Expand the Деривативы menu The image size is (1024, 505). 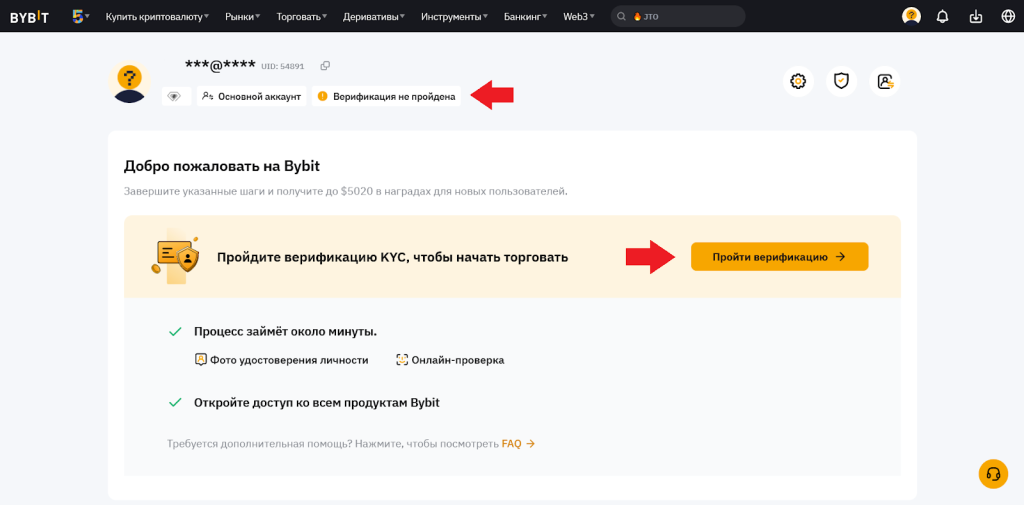(x=375, y=16)
